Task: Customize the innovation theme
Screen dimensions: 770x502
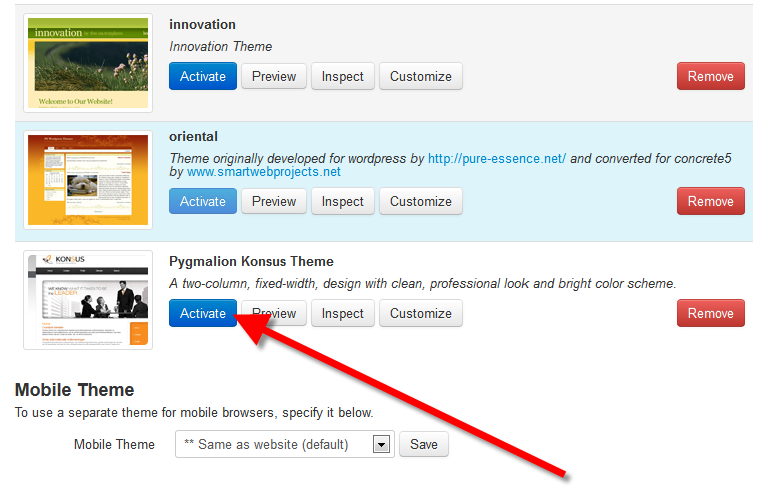Action: 420,76
